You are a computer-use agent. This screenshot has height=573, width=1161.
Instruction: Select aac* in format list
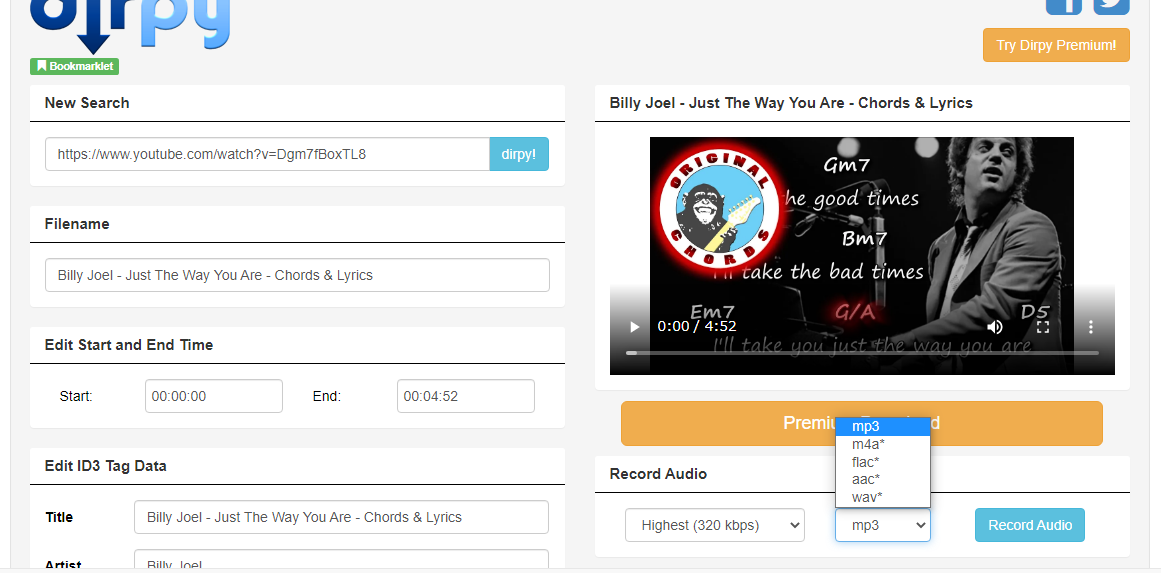coord(883,479)
